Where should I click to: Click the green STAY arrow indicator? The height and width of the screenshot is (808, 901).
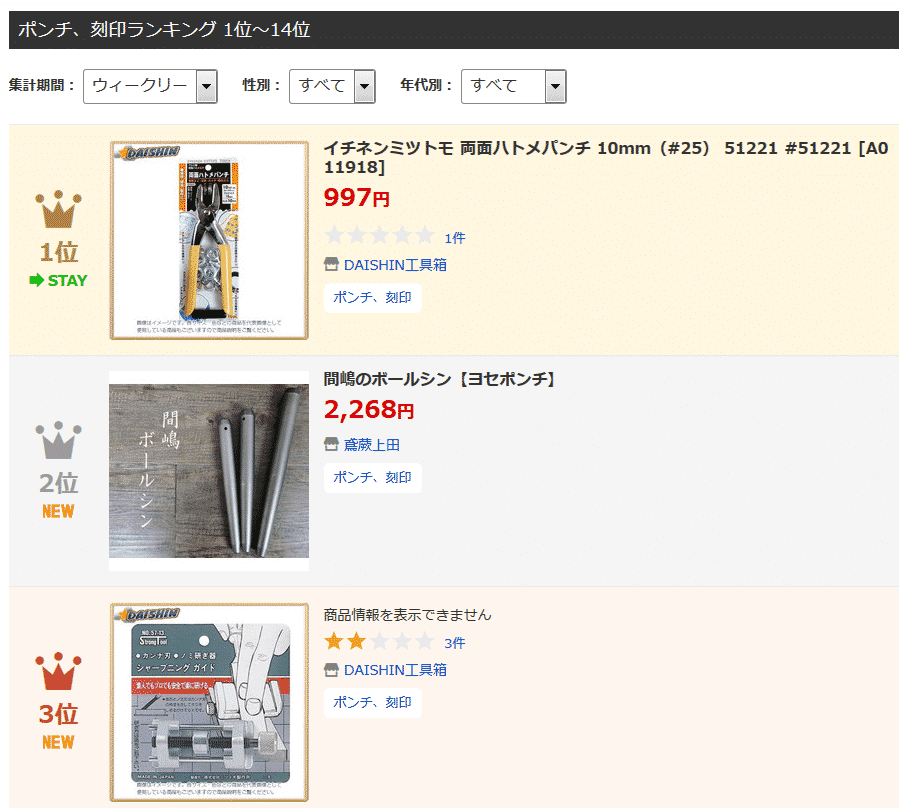point(58,280)
